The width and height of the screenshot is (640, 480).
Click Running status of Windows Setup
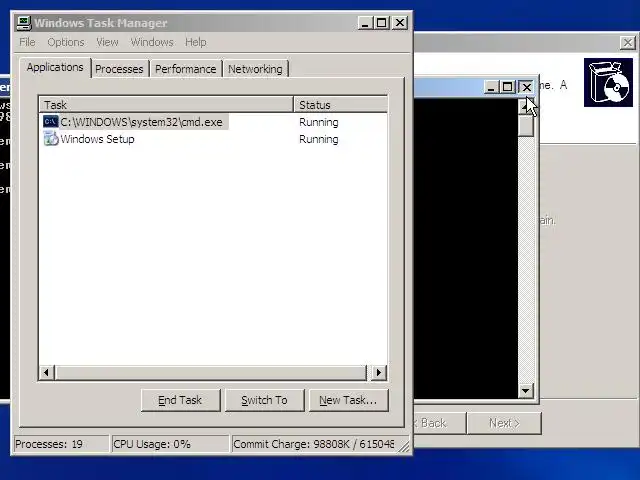point(318,139)
